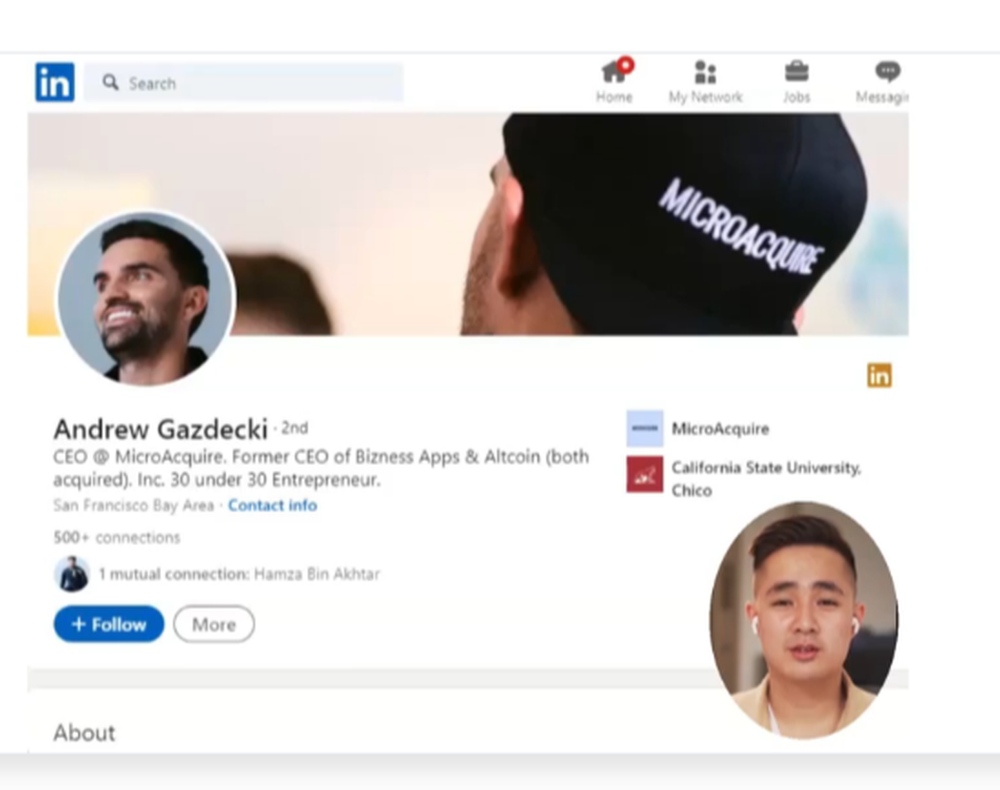Click the Andrew Gazdecki name heading
The width and height of the screenshot is (1000, 790).
coord(161,429)
